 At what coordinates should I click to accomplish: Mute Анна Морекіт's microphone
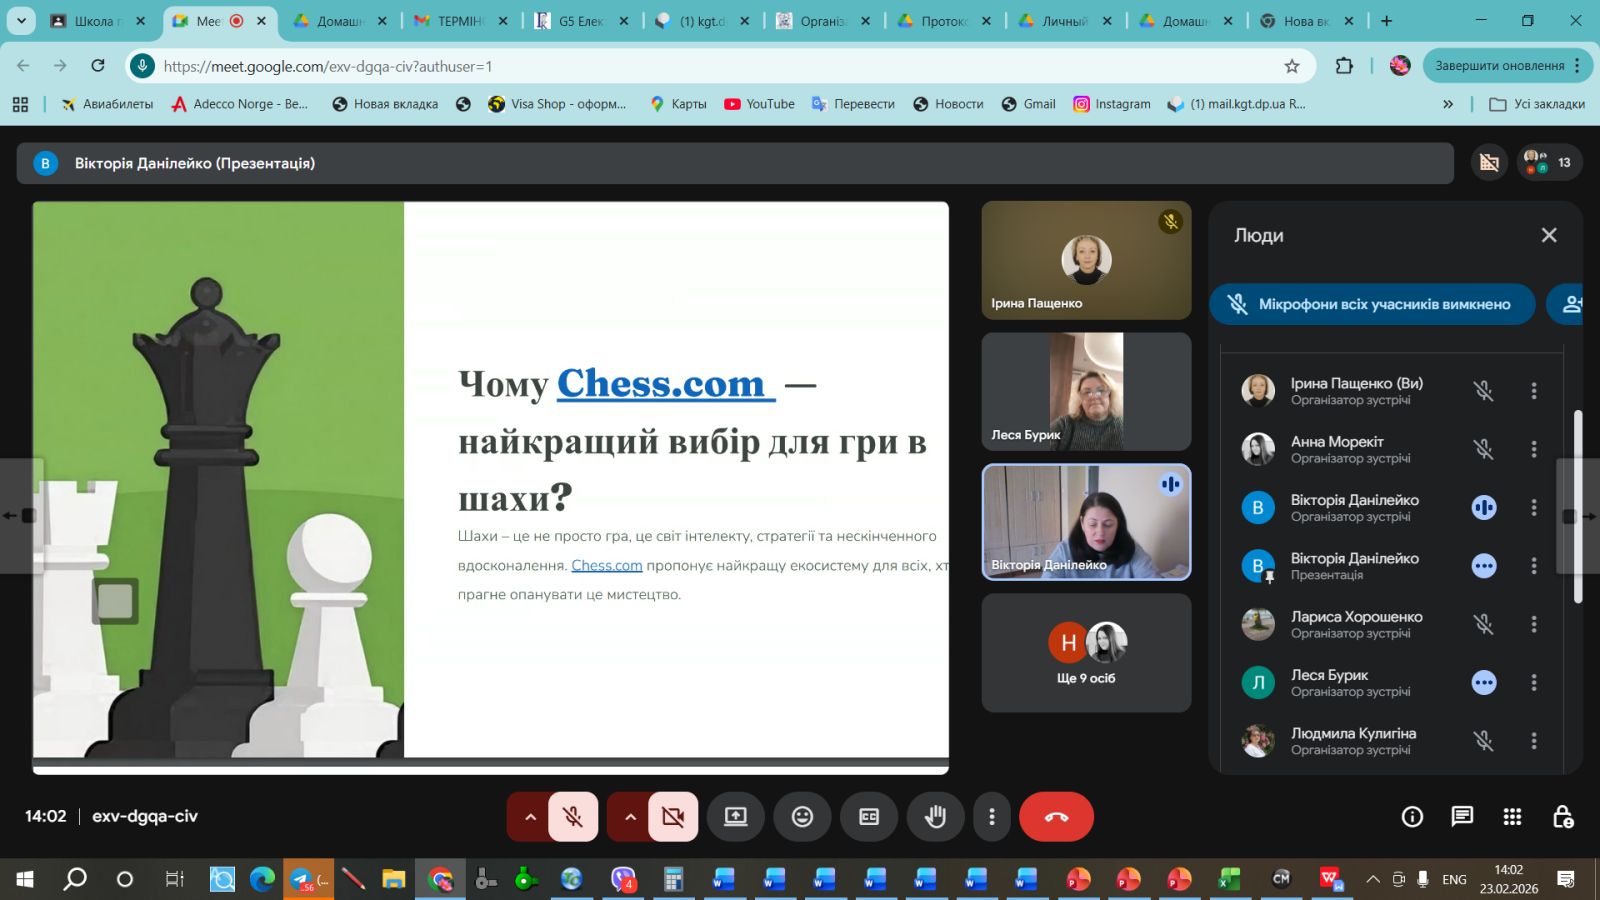[1483, 449]
